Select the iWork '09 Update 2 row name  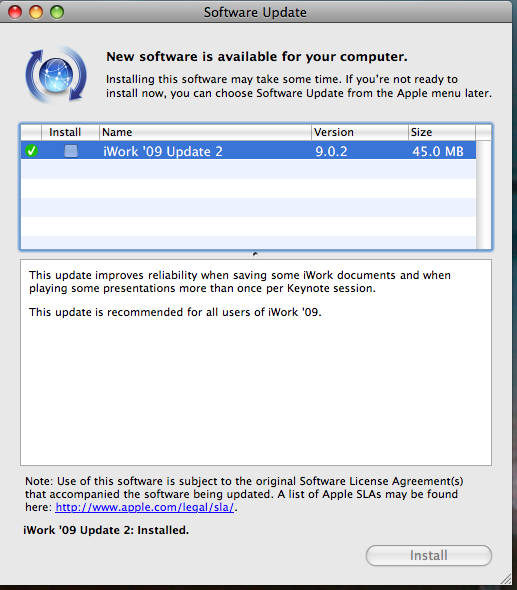click(x=163, y=151)
